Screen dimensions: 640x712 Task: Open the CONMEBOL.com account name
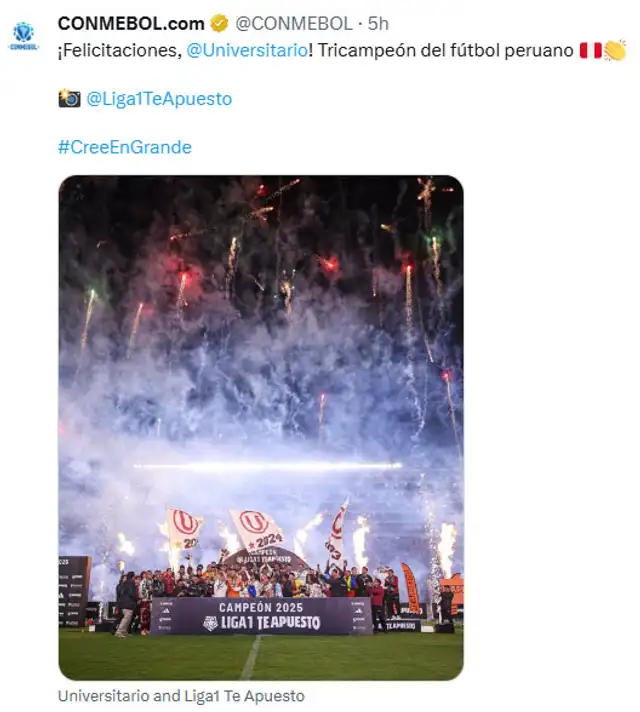(131, 24)
